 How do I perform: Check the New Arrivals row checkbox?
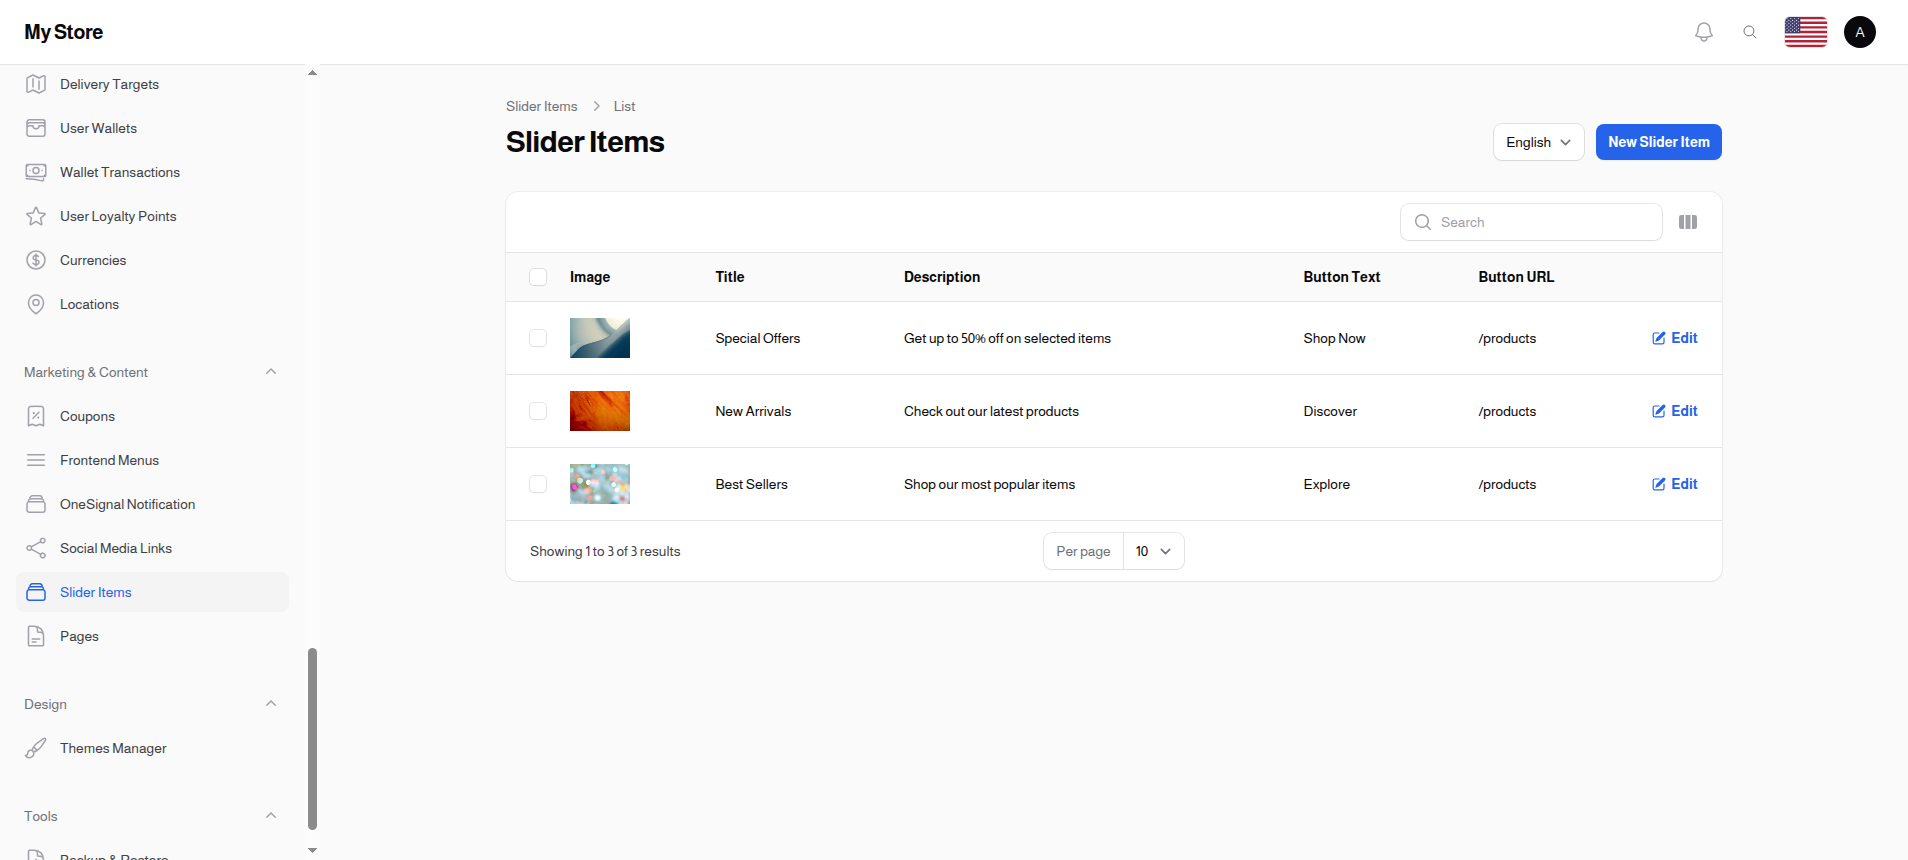538,411
